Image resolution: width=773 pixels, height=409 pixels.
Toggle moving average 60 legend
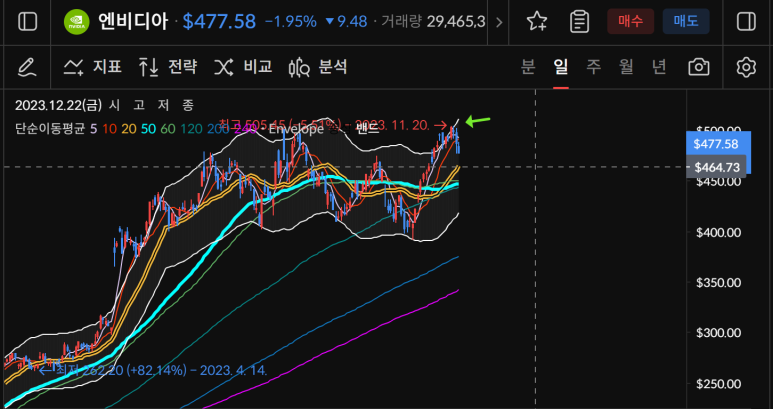coord(168,129)
